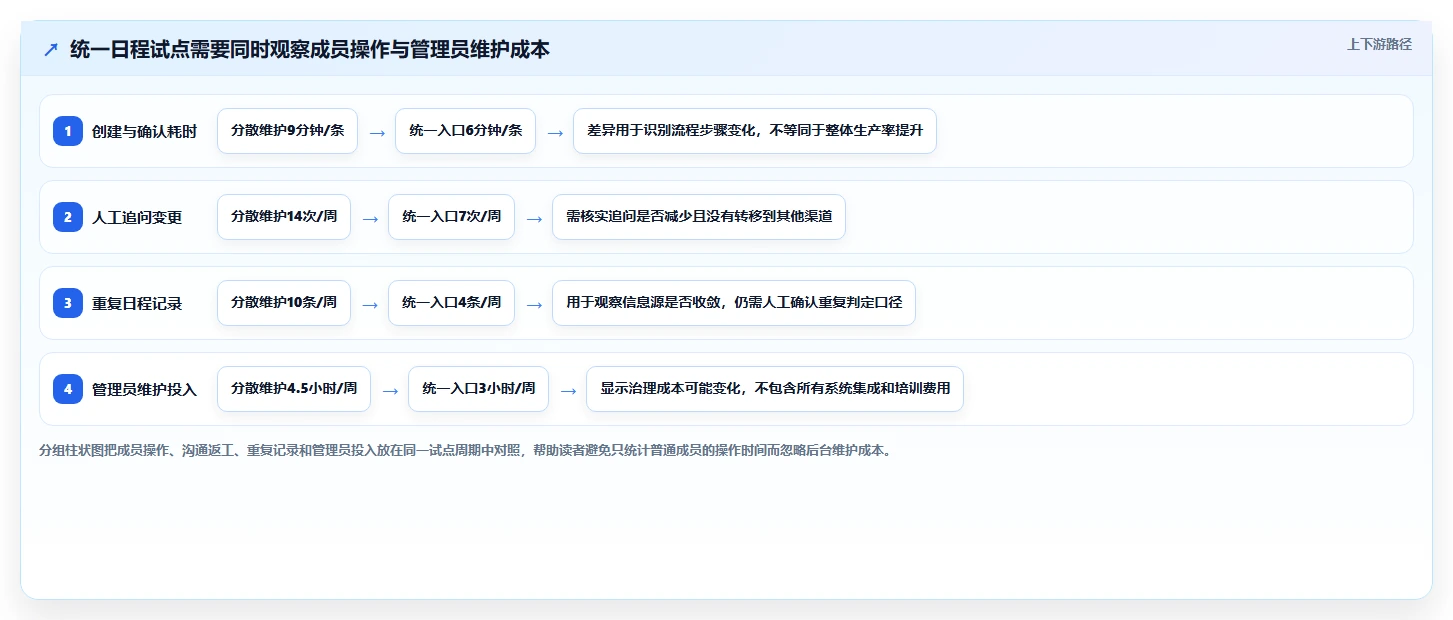Select the 统一入口7次/周 chip
This screenshot has height=620, width=1453.
(x=451, y=217)
